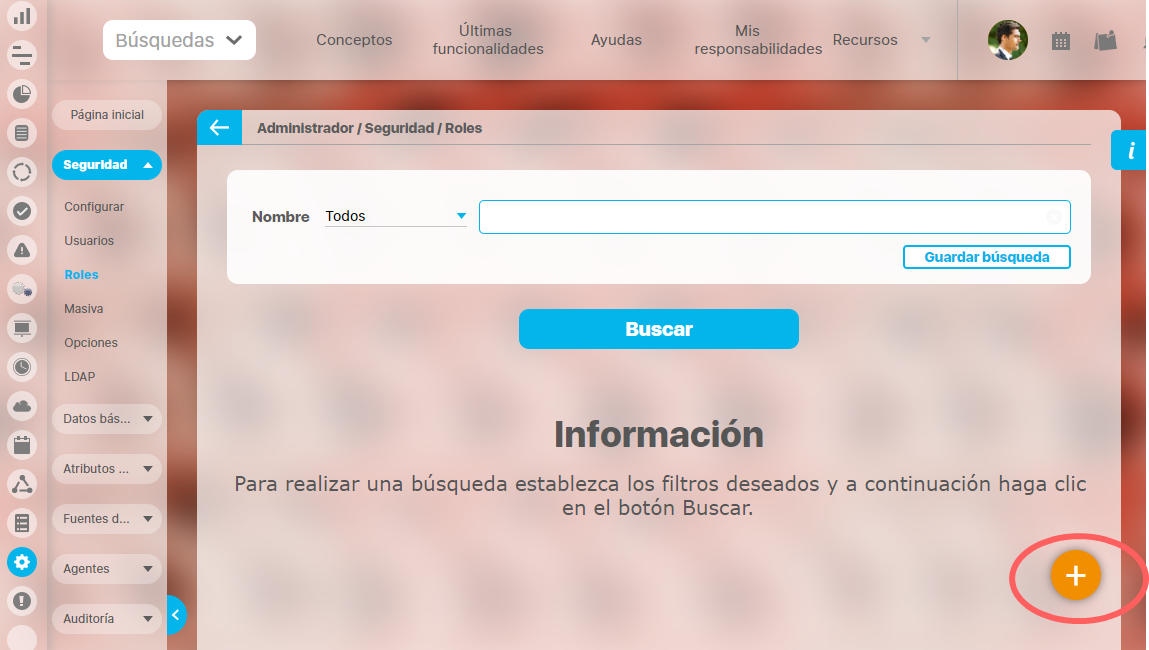The image size is (1149, 650).
Task: Open the user profile avatar
Action: [1007, 41]
